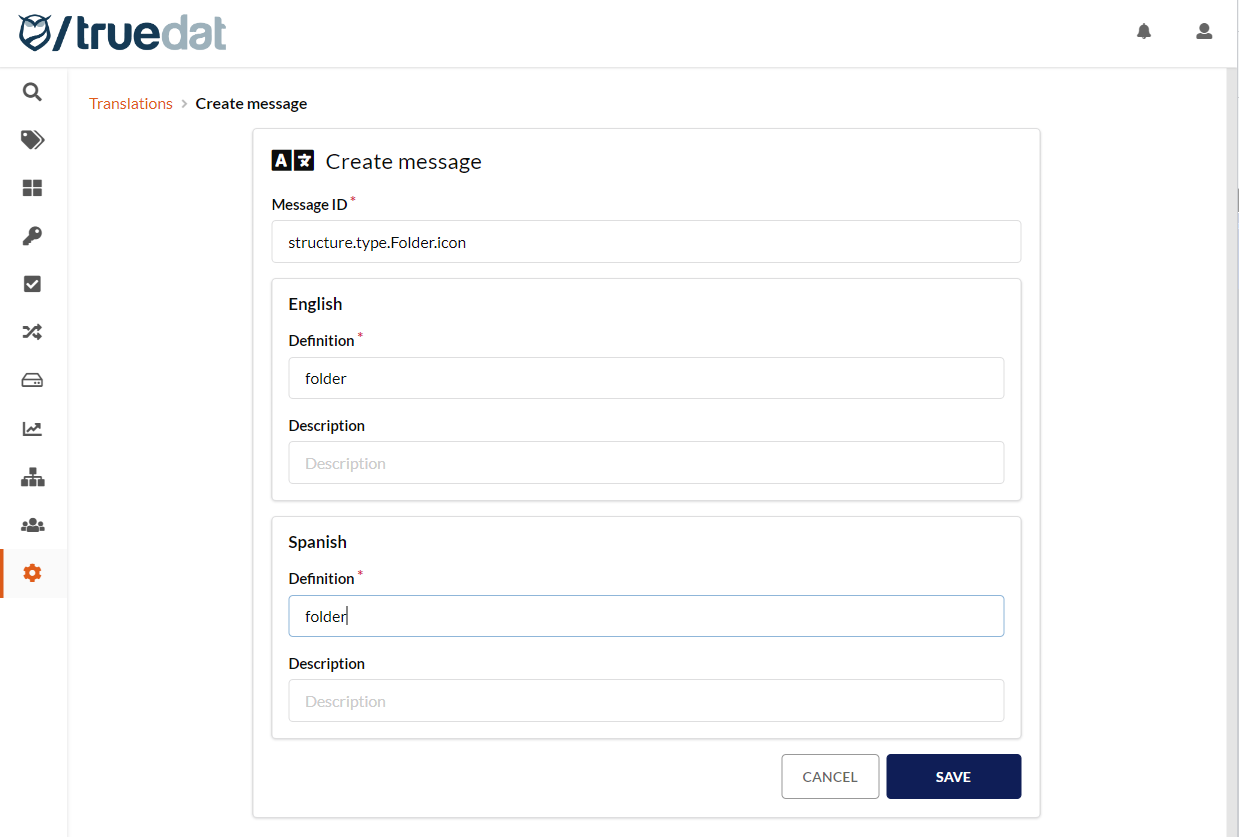
Task: Focus the Message ID input field
Action: [x=646, y=242]
